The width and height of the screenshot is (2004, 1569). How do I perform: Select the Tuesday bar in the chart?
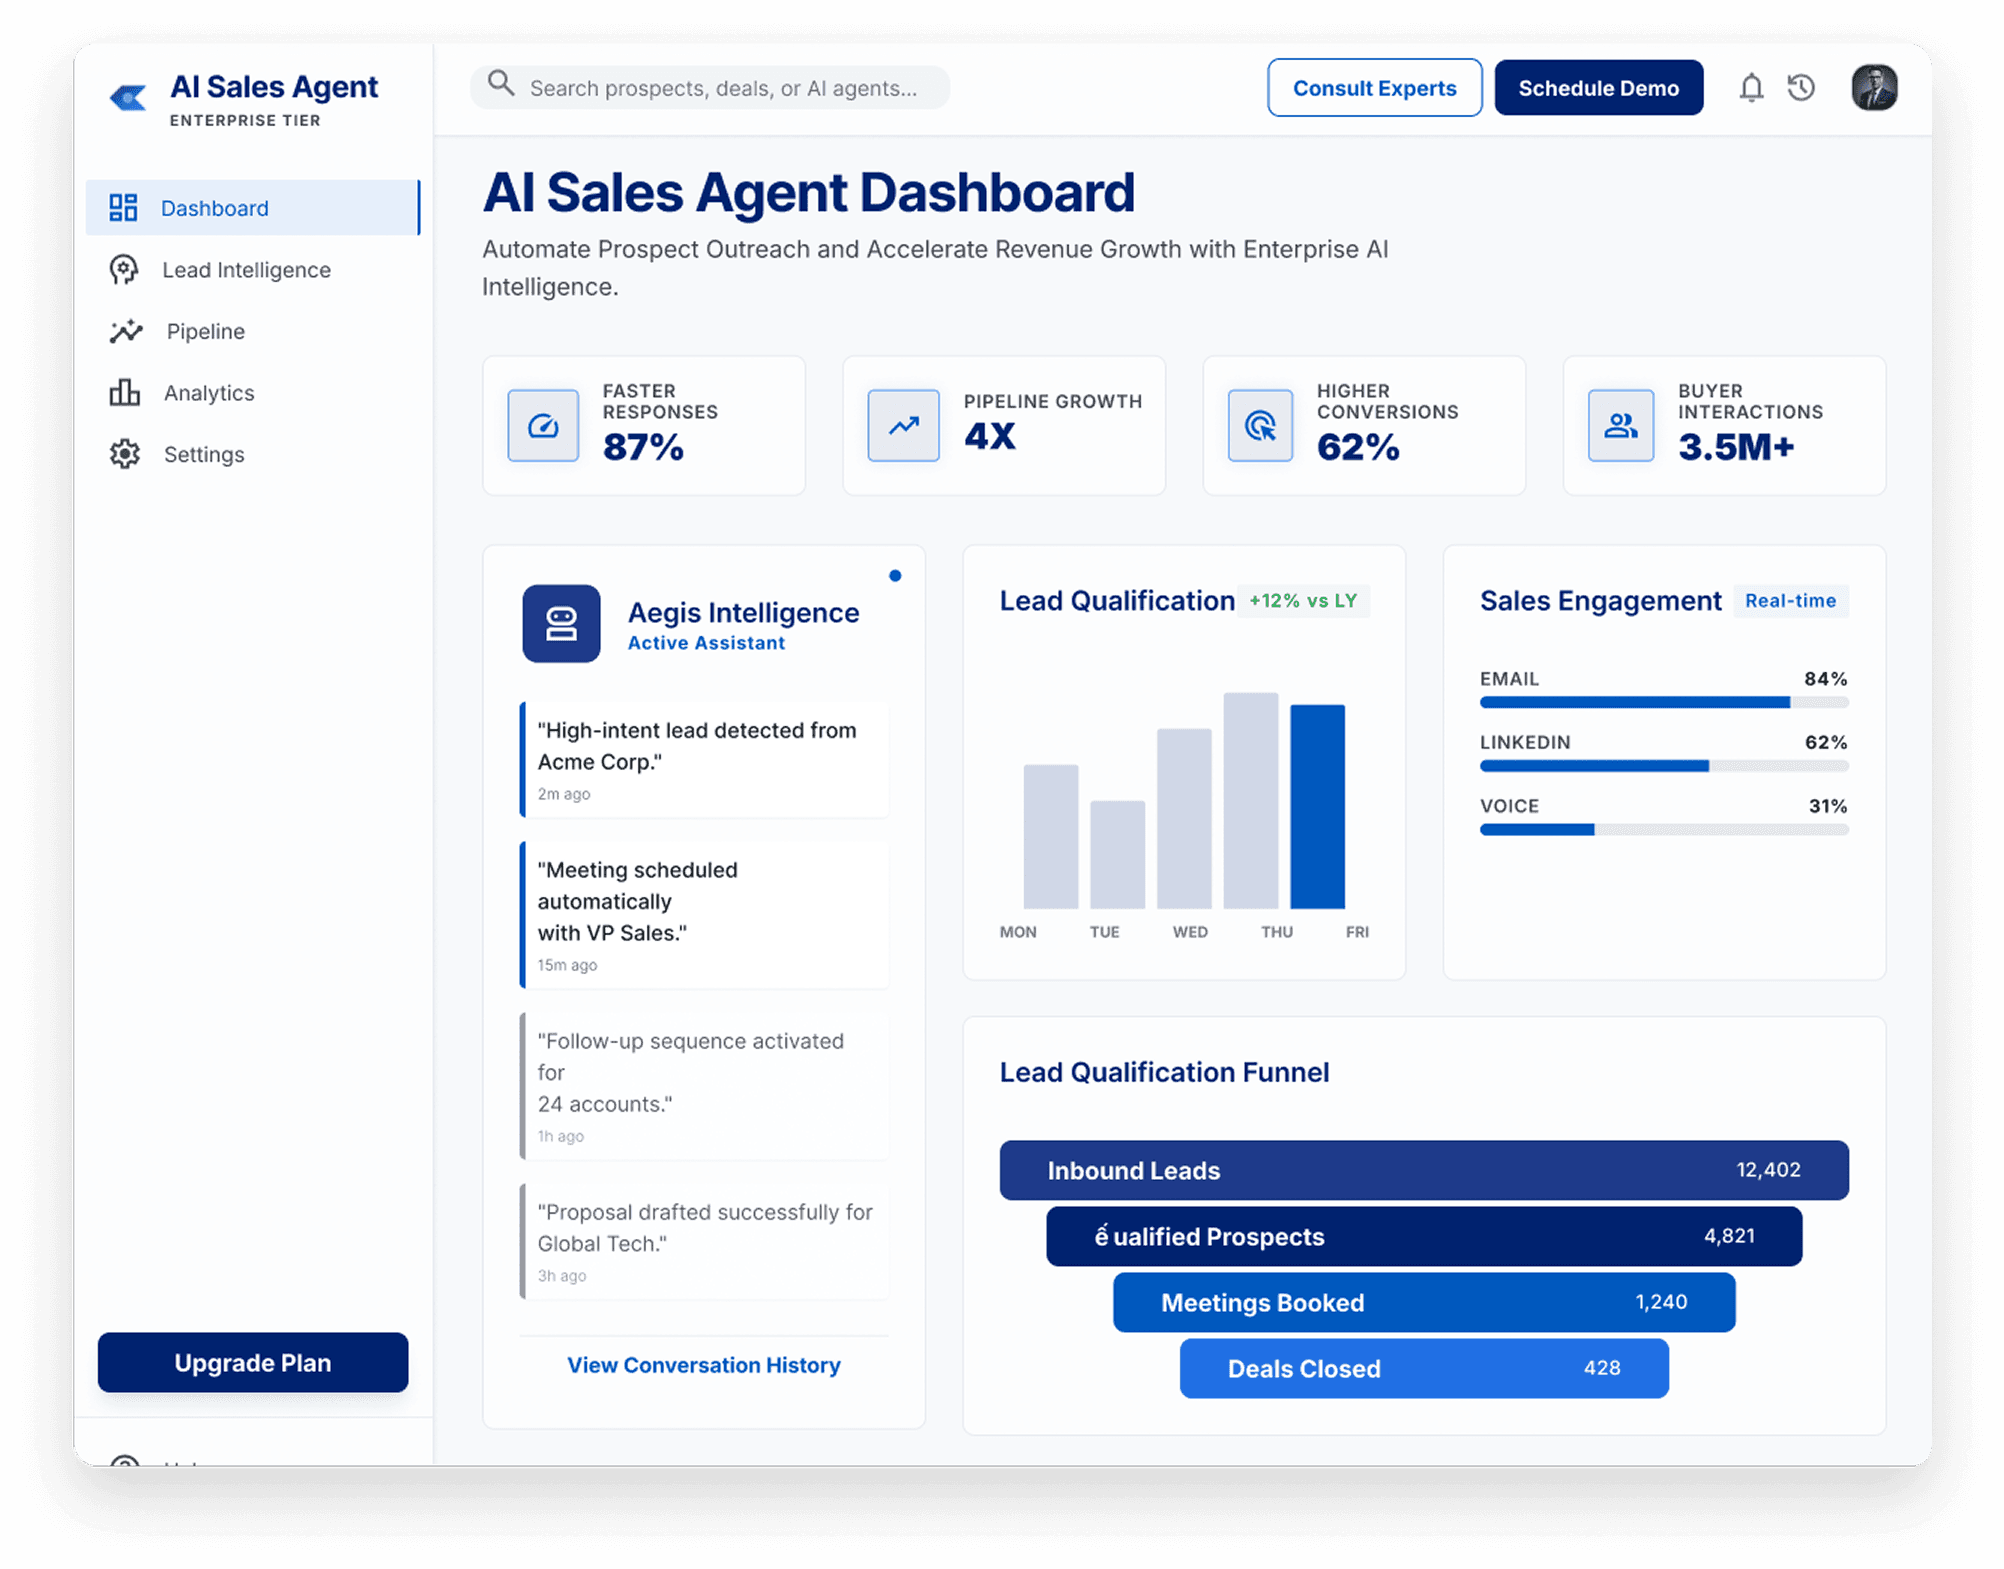(x=1117, y=854)
